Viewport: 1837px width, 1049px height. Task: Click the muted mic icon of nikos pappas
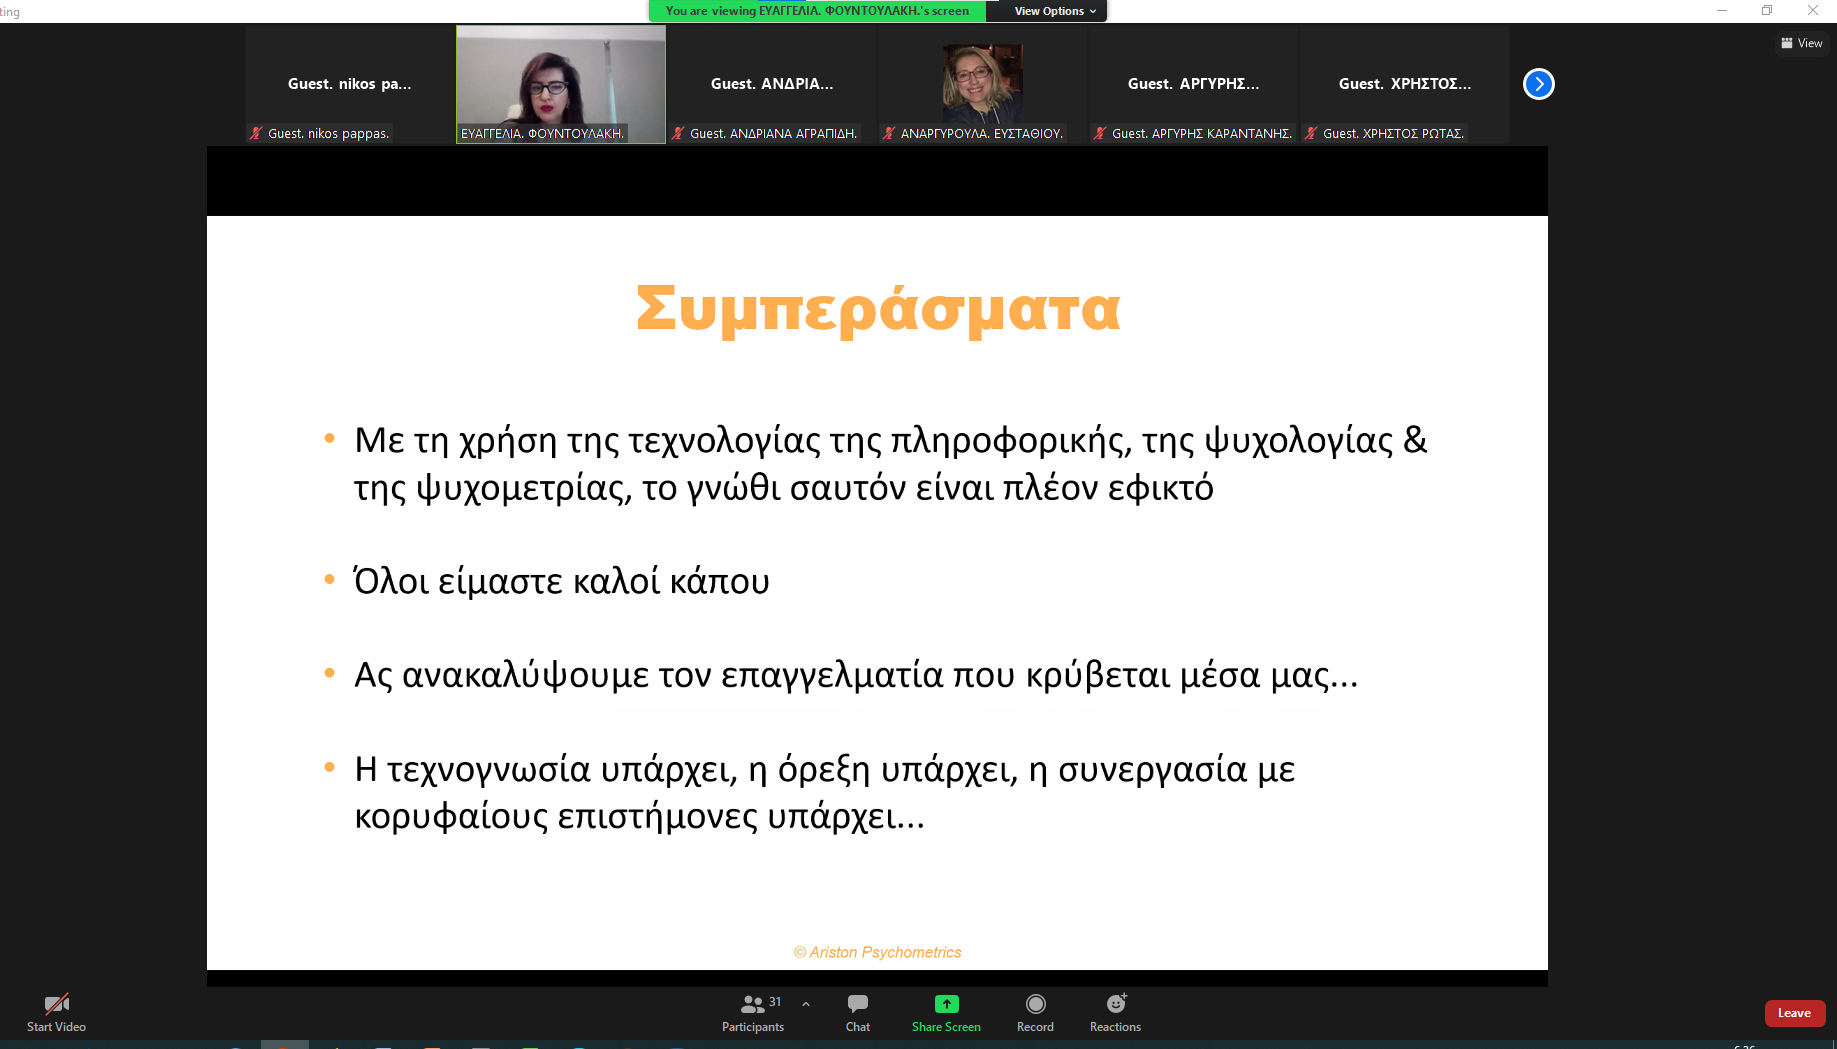point(257,133)
